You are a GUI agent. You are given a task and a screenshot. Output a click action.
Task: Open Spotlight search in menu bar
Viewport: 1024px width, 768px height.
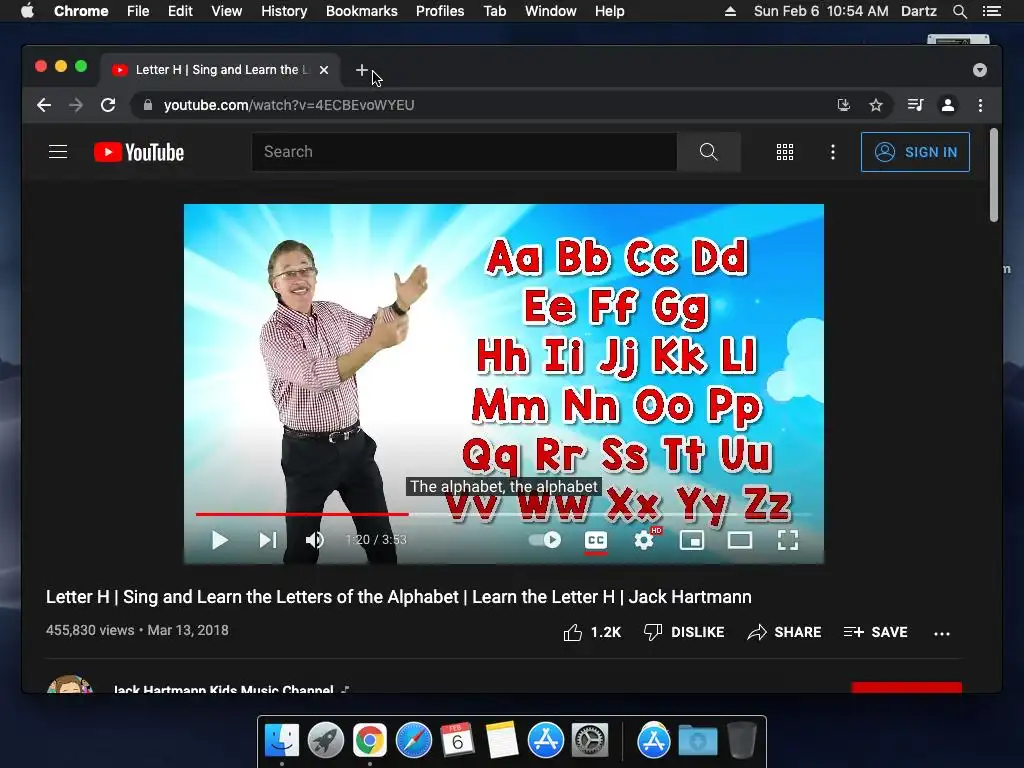pyautogui.click(x=960, y=11)
